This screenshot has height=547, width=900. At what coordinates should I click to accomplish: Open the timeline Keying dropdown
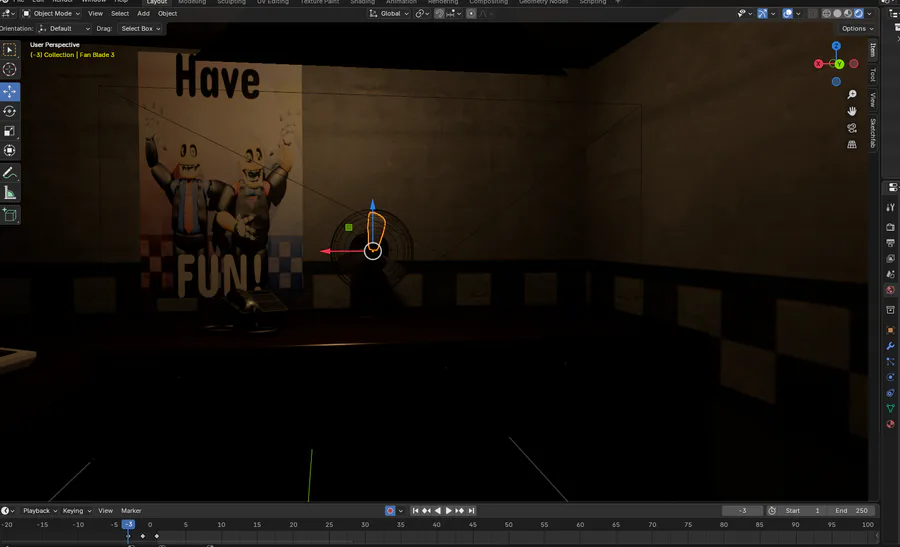[77, 510]
